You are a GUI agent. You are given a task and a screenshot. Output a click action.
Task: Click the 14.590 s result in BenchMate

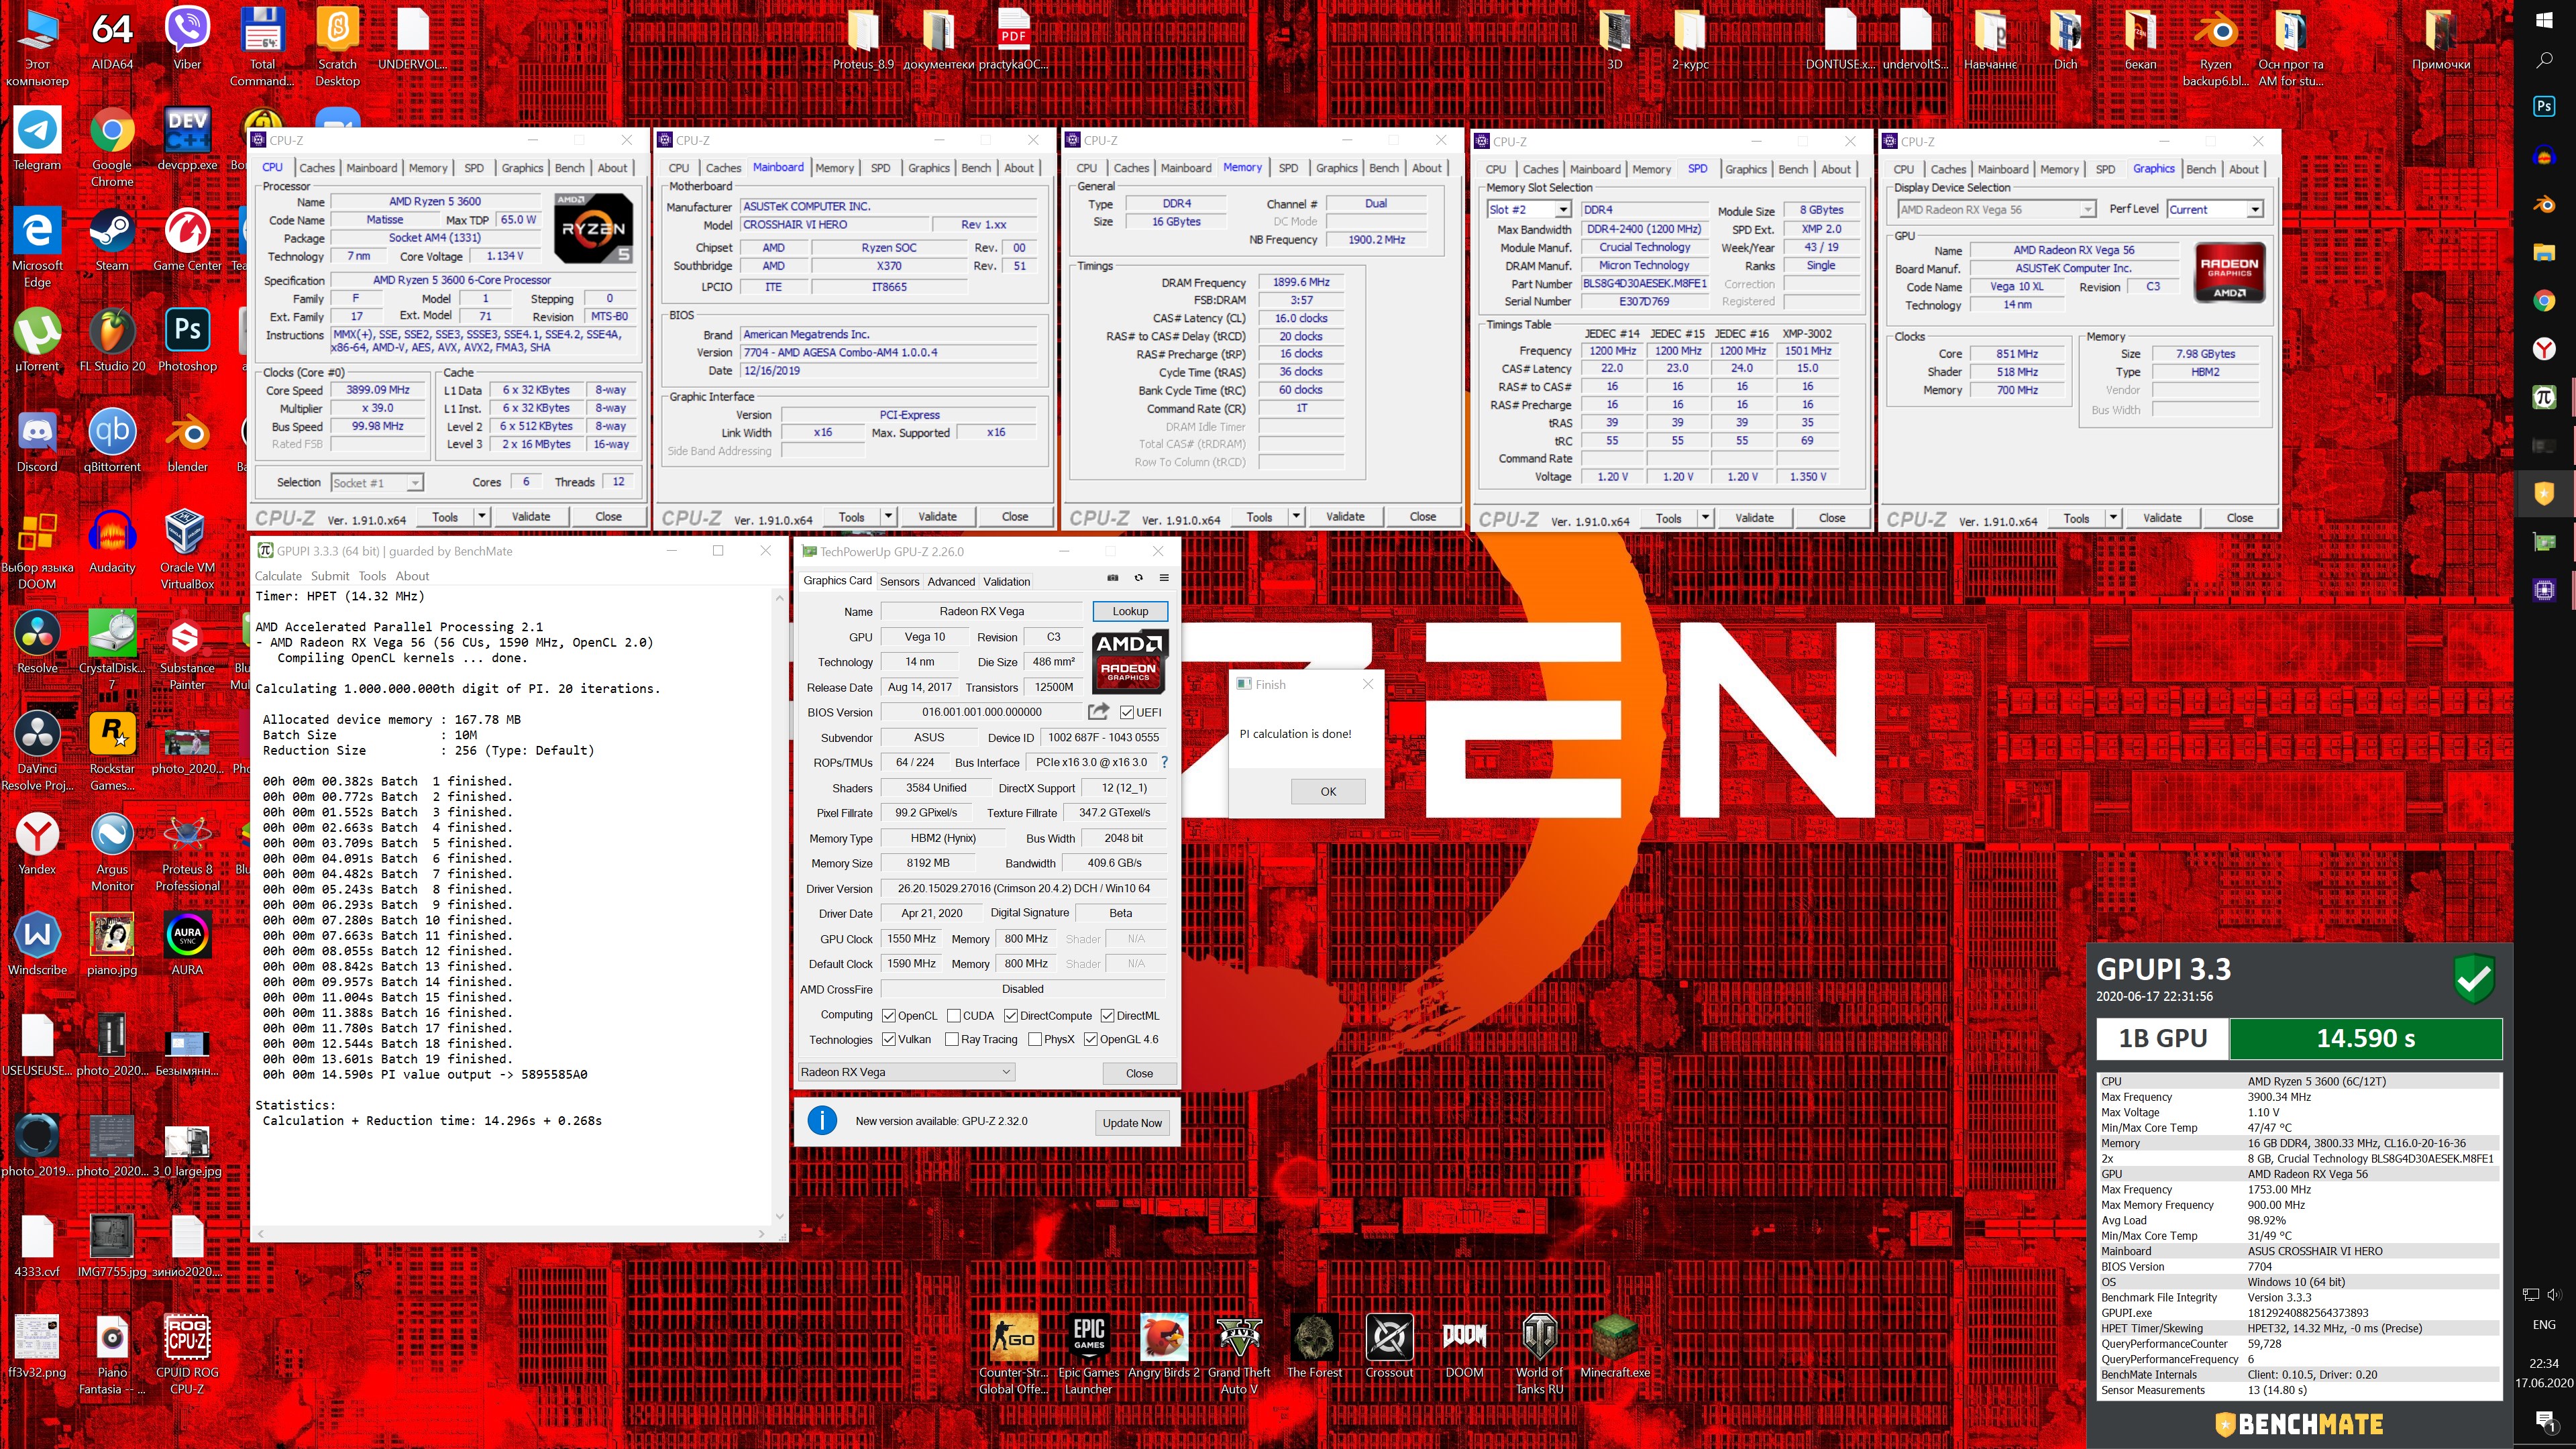[2365, 1038]
